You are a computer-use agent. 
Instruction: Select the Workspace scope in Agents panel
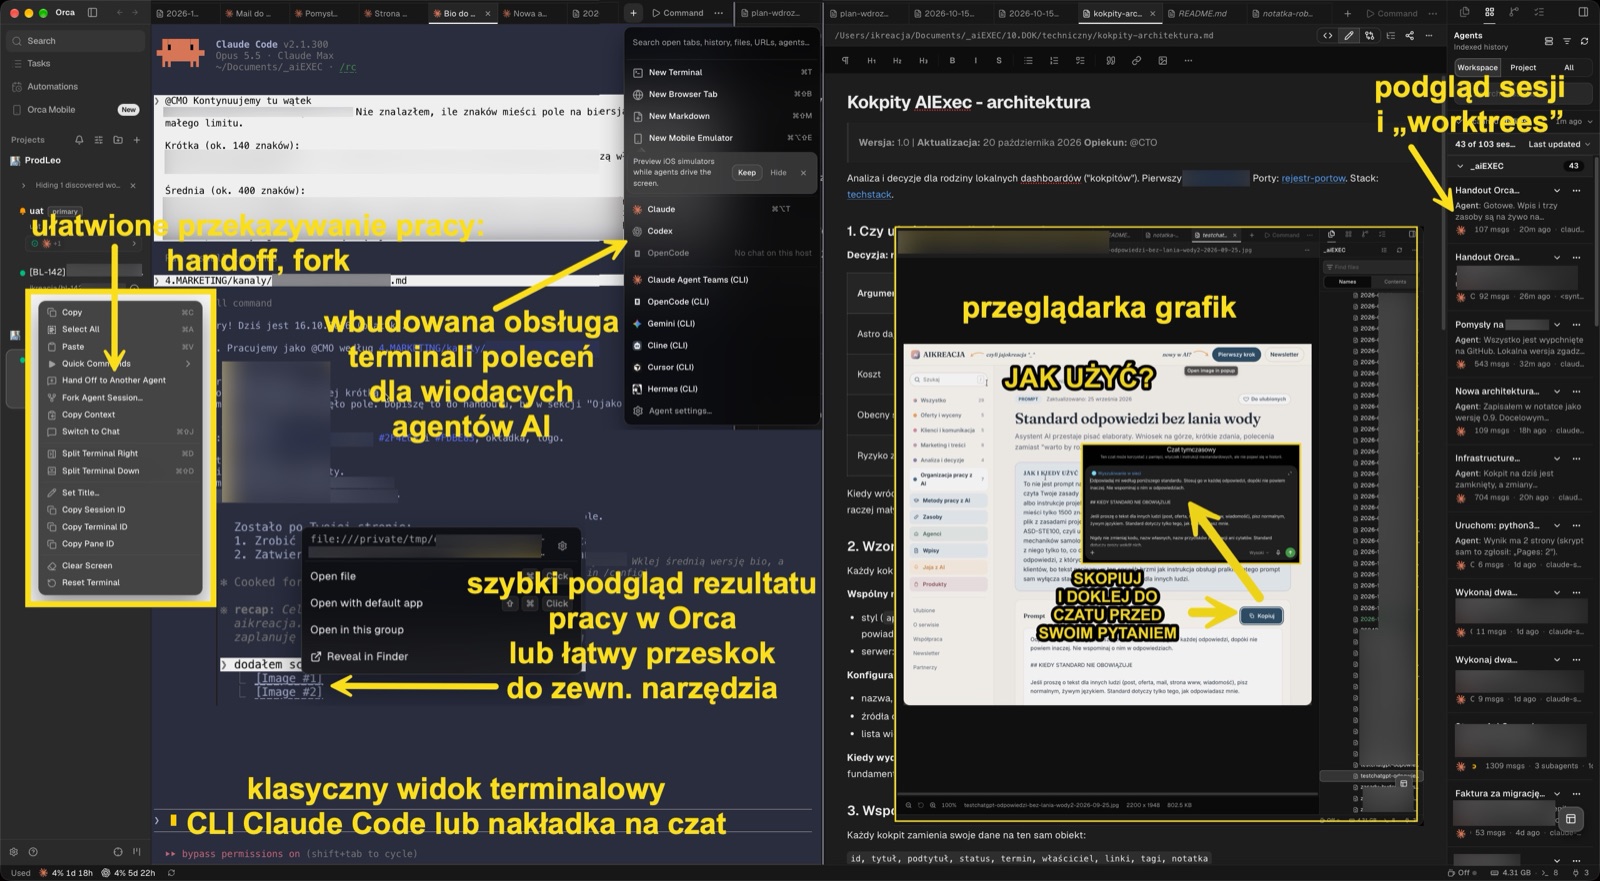pos(1477,68)
